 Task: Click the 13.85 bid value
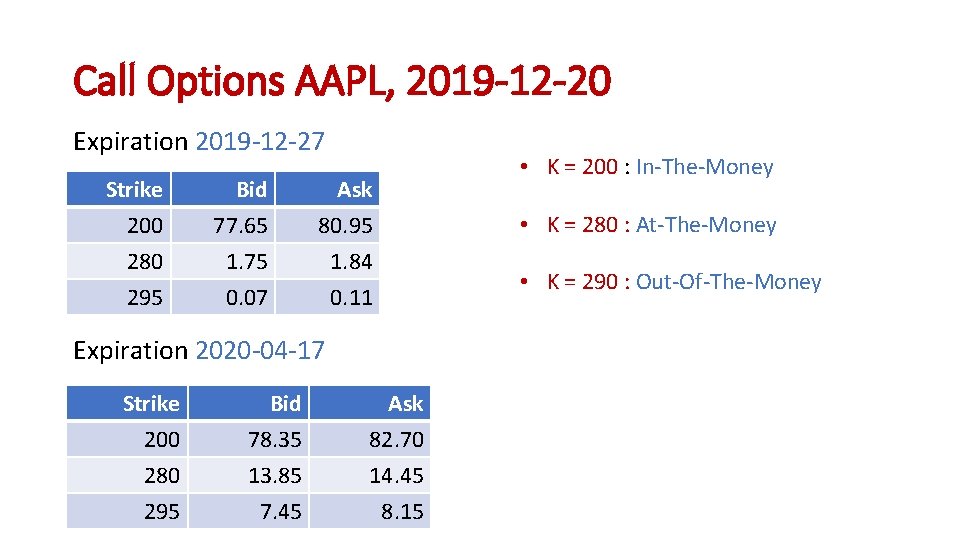coord(274,475)
